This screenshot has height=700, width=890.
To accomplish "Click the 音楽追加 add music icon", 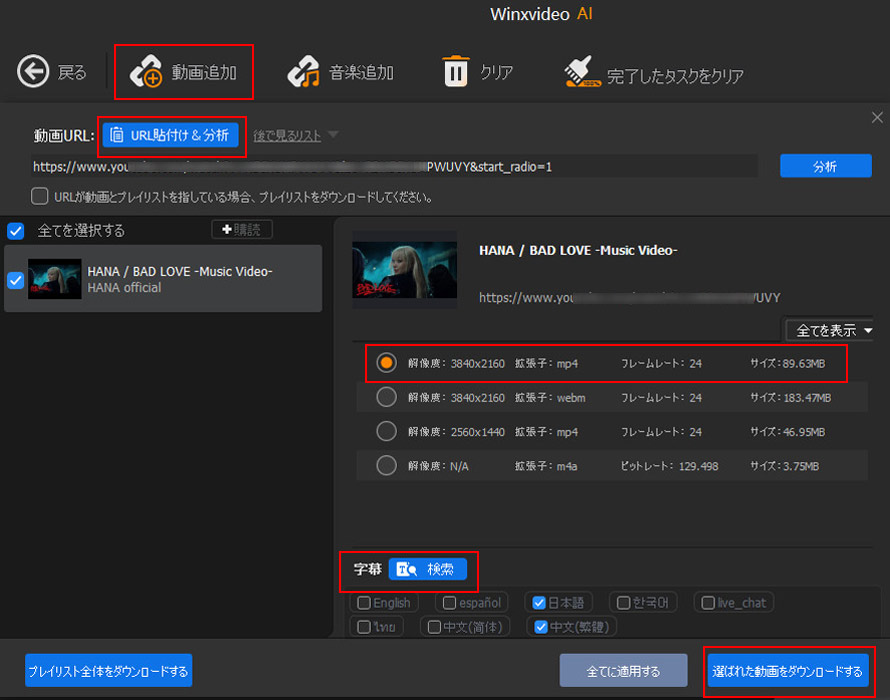I will pos(303,73).
